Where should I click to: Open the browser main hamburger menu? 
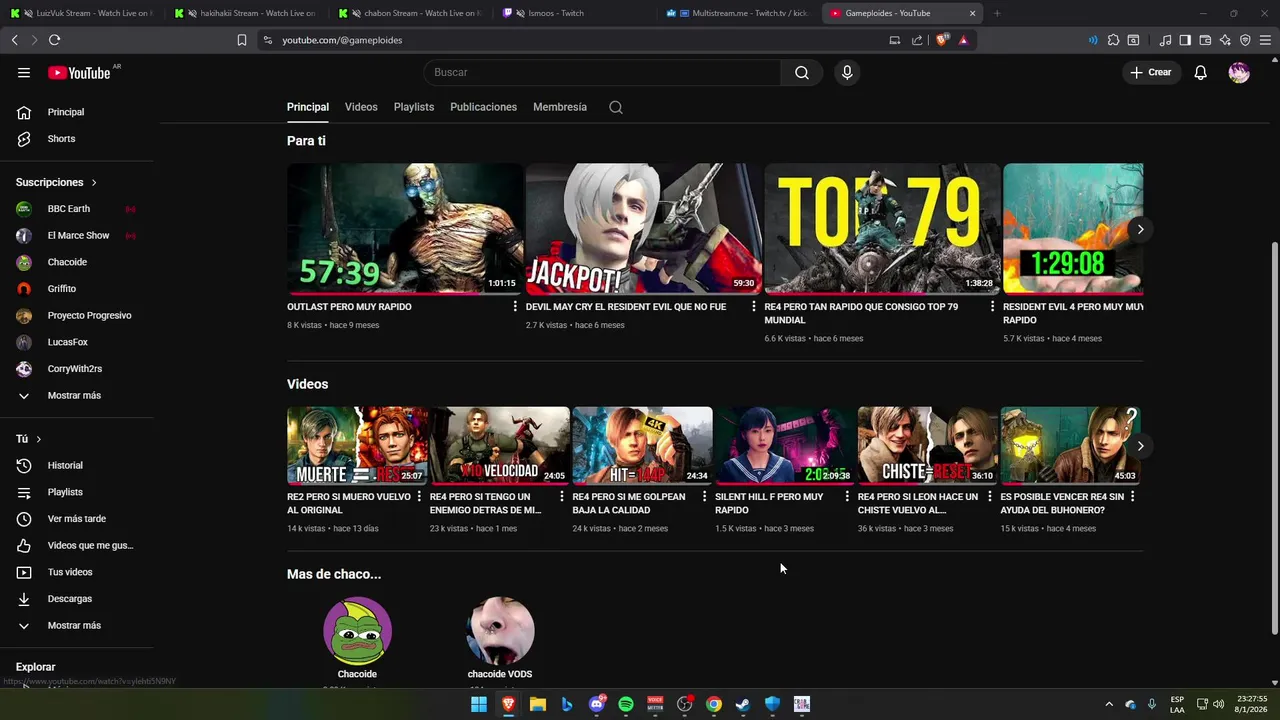[x=1265, y=40]
